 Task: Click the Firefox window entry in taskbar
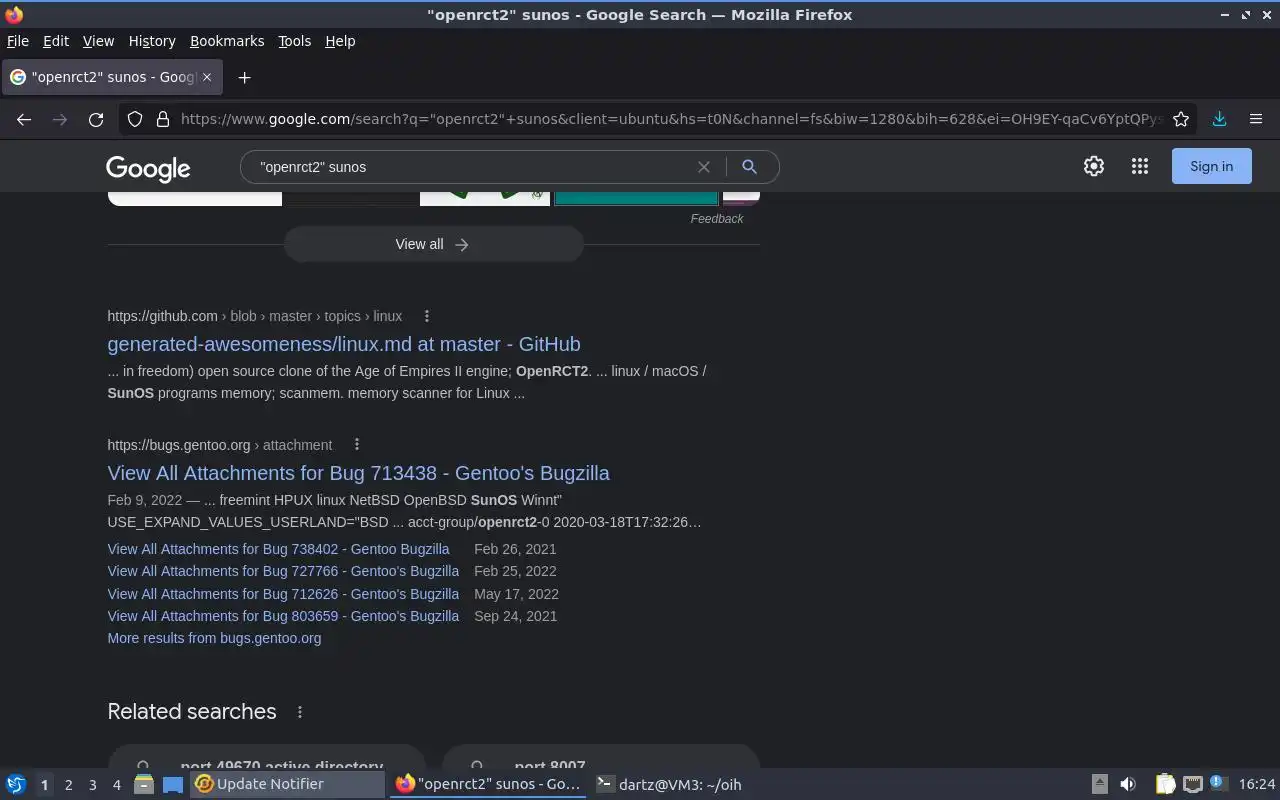488,784
